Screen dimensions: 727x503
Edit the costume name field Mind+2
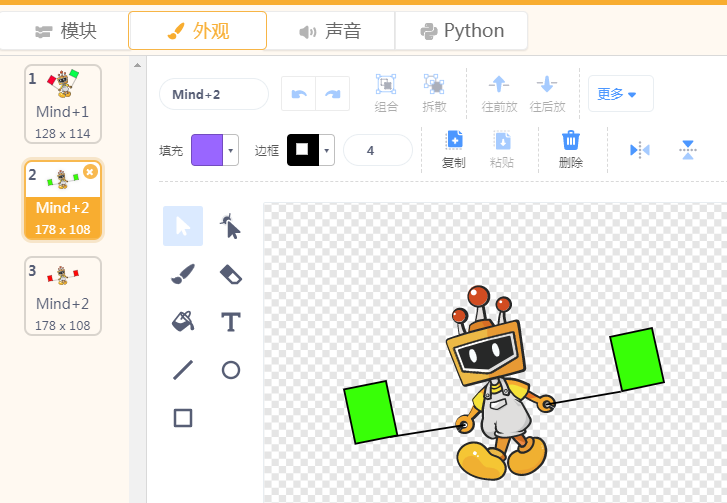point(214,94)
